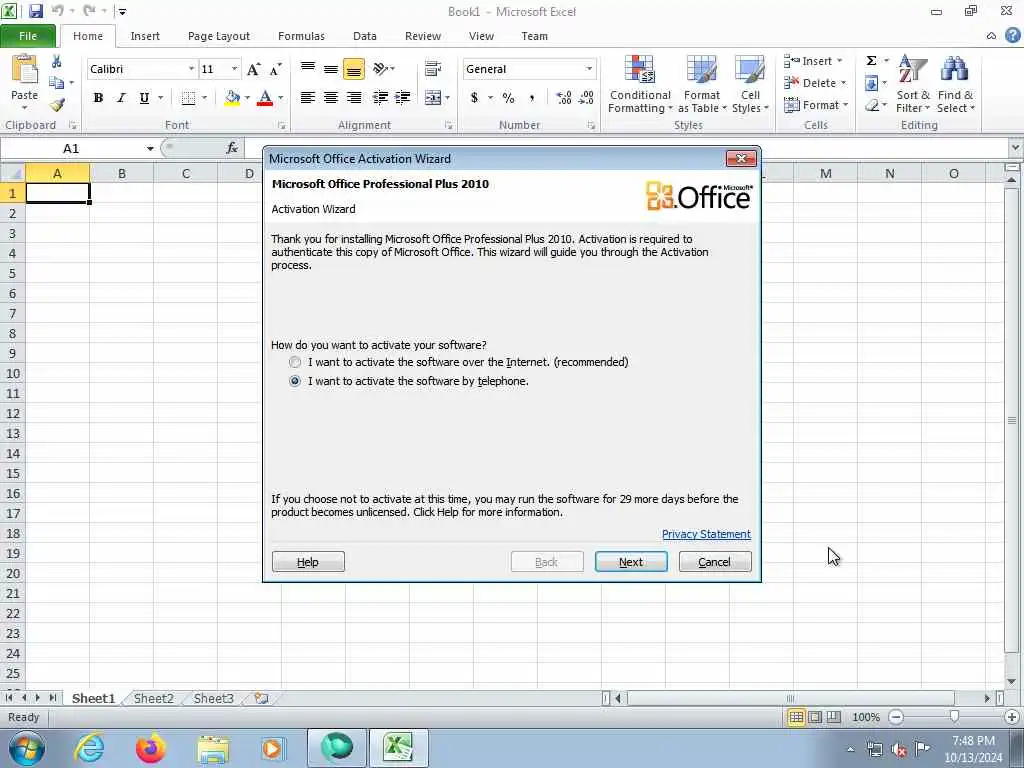Image resolution: width=1024 pixels, height=768 pixels.
Task: Open Internet Explorer from the taskbar
Action: pyautogui.click(x=89, y=748)
